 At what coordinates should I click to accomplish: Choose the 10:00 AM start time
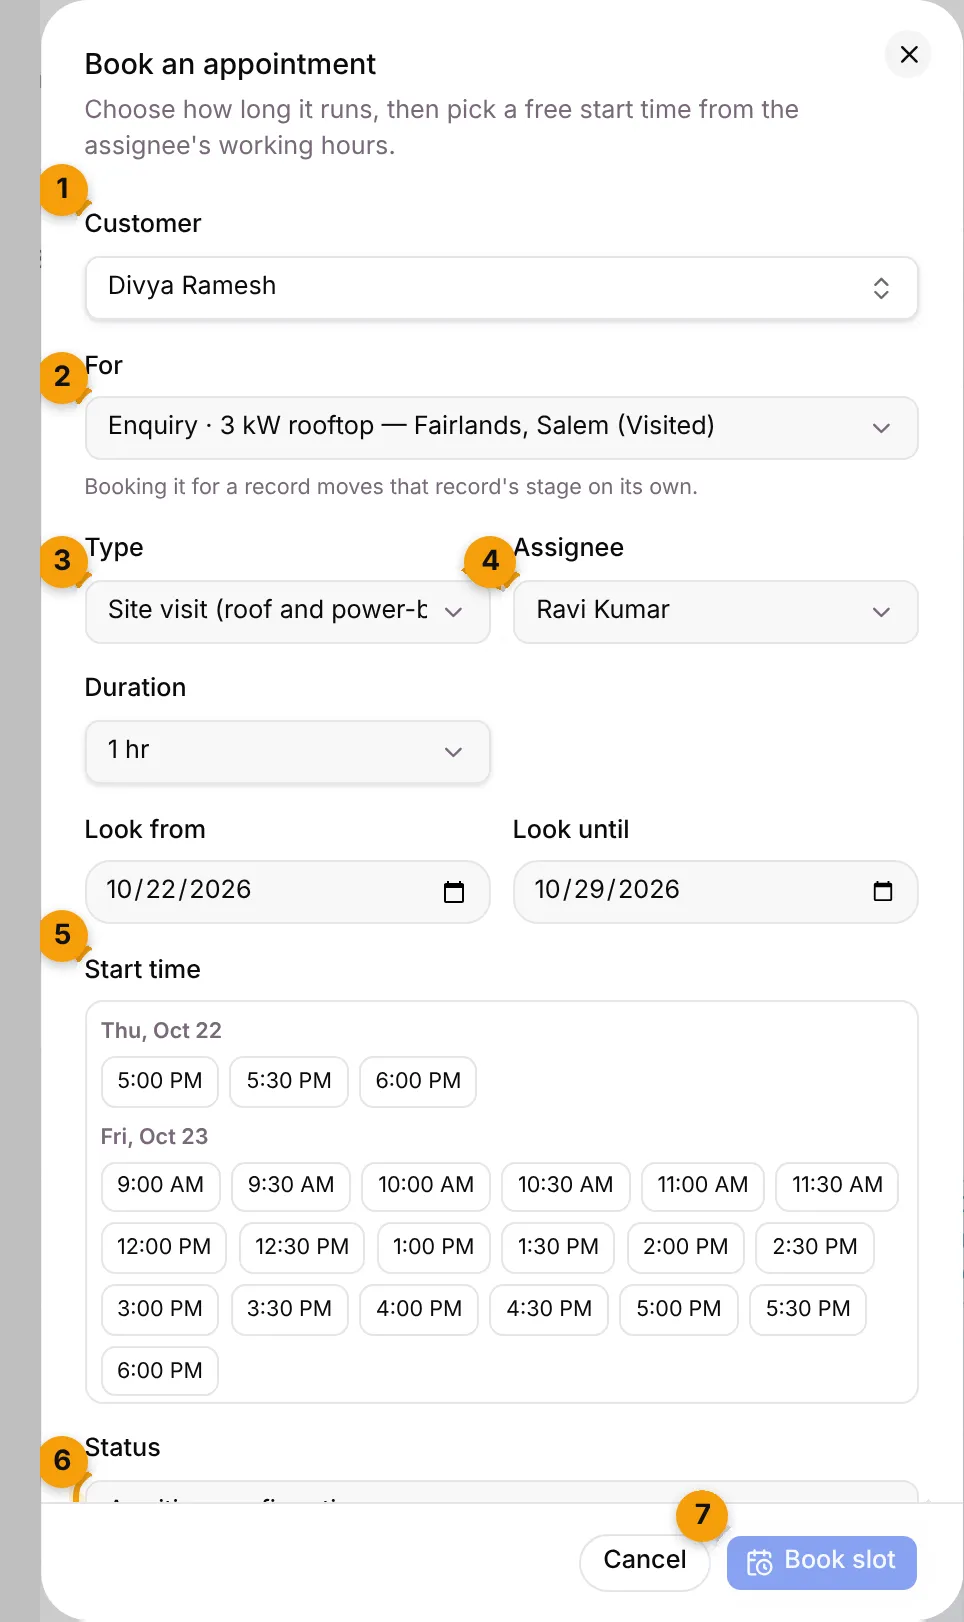point(426,1186)
